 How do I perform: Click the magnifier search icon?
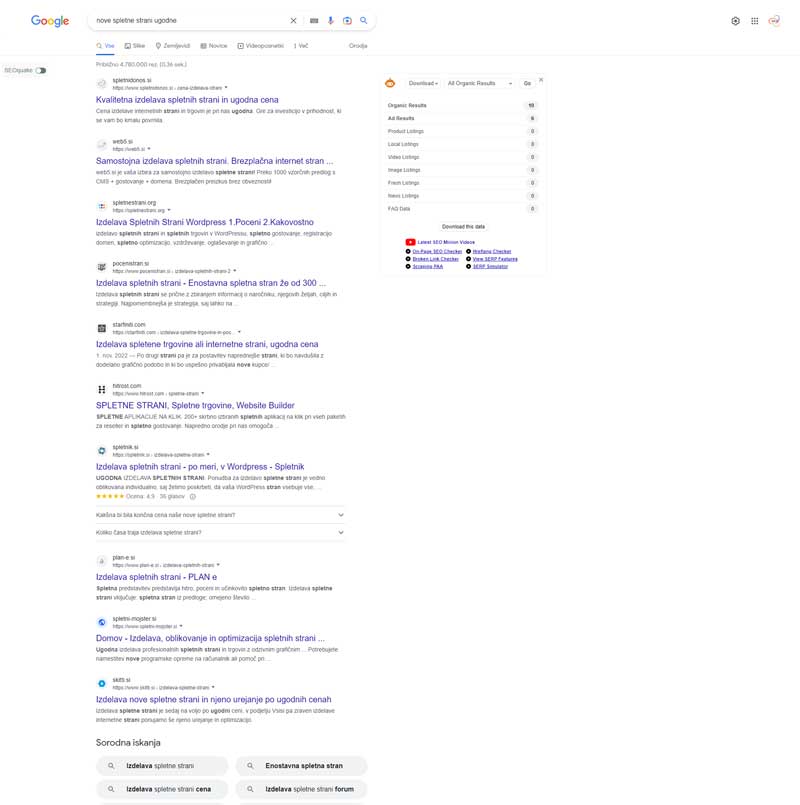coord(364,21)
